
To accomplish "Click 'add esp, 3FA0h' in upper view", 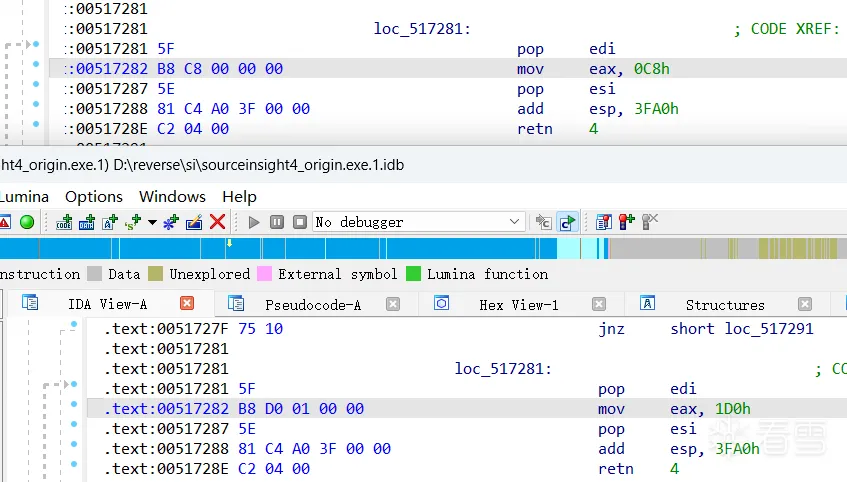I will click(x=597, y=109).
